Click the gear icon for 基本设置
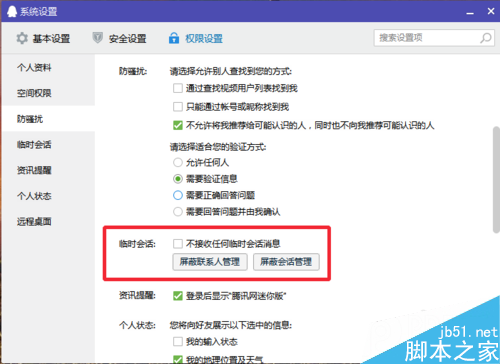 pos(22,38)
